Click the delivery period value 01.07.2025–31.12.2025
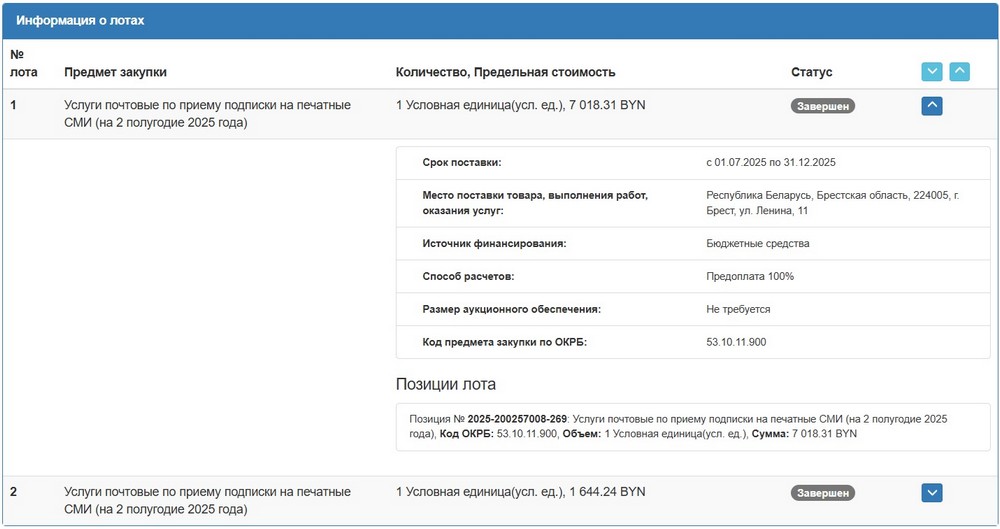1000x529 pixels. click(770, 162)
